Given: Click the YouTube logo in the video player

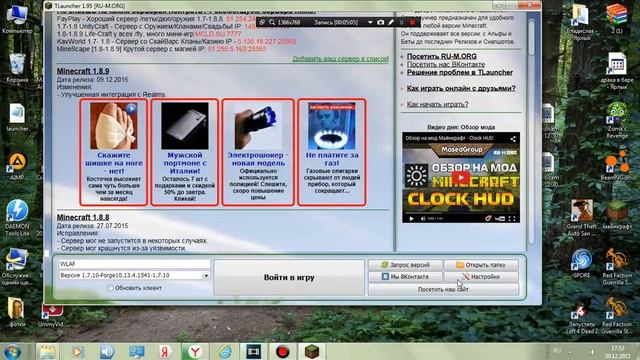Looking at the screenshot, I should pyautogui.click(x=500, y=219).
